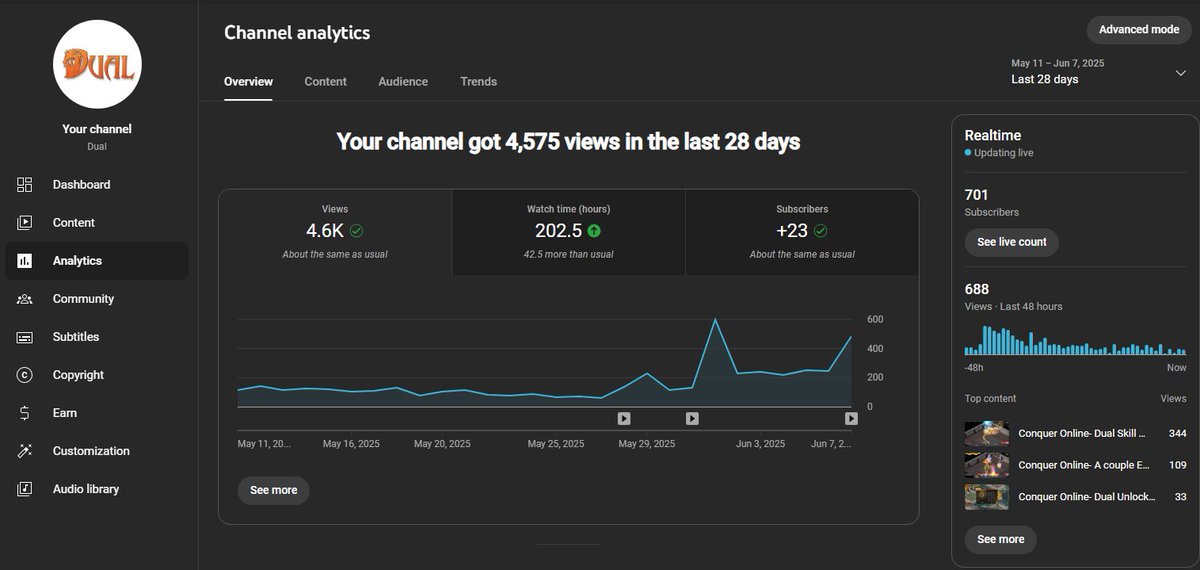This screenshot has height=570, width=1200.
Task: Click the Conquer Online- Dual Unlock... title
Action: pyautogui.click(x=1087, y=497)
